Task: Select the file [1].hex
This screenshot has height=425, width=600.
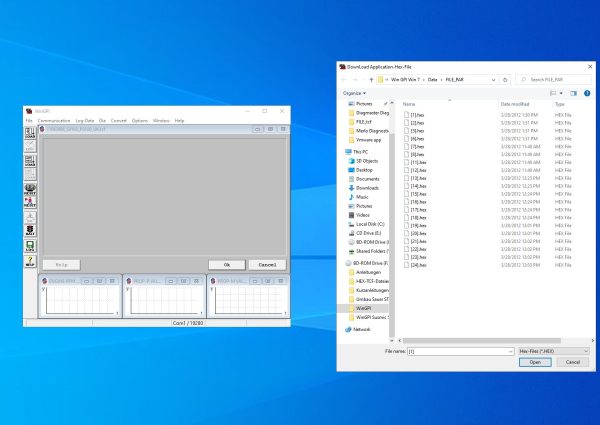Action: [414, 115]
